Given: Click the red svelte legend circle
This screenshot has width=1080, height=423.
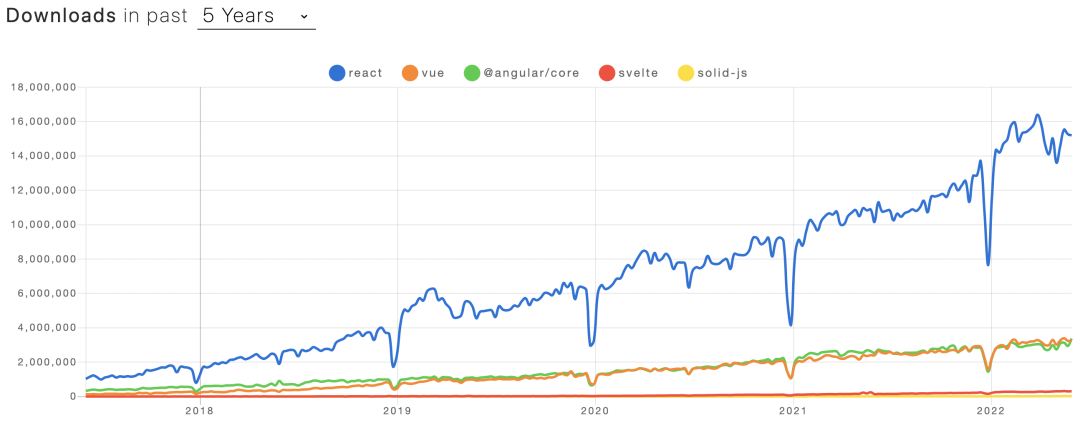Looking at the screenshot, I should [605, 72].
